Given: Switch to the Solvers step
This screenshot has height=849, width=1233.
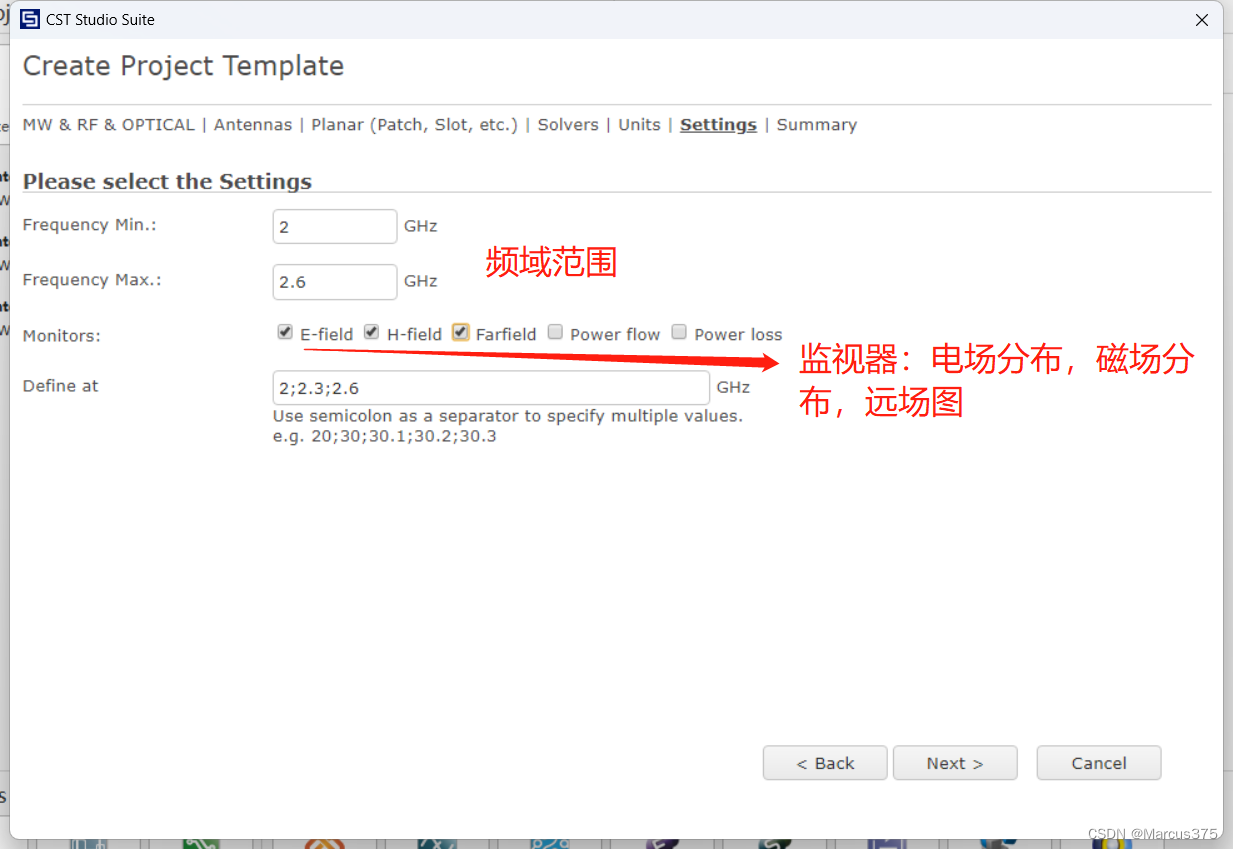Looking at the screenshot, I should pos(568,124).
